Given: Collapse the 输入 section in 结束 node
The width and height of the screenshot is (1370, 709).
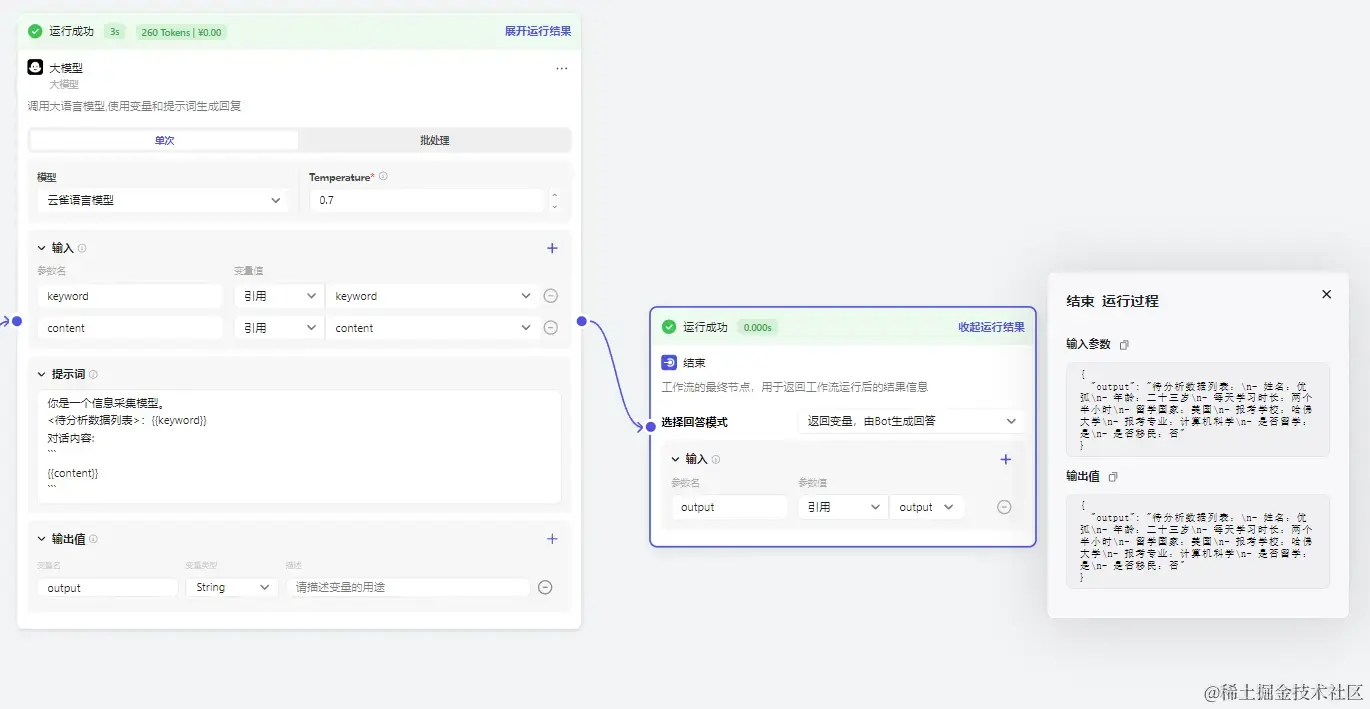Looking at the screenshot, I should pyautogui.click(x=675, y=460).
